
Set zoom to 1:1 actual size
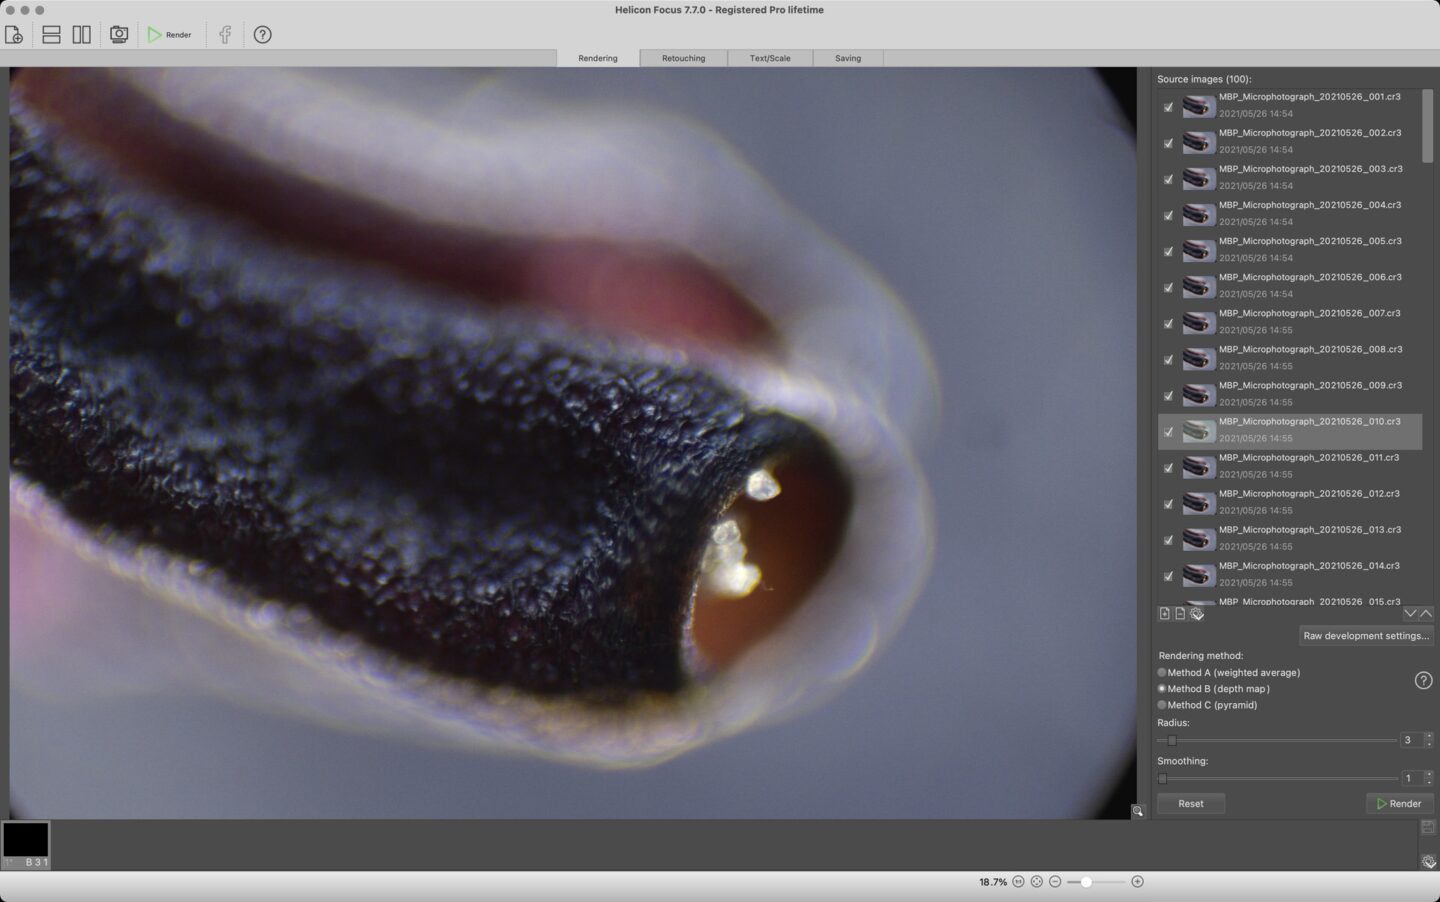click(x=1018, y=882)
